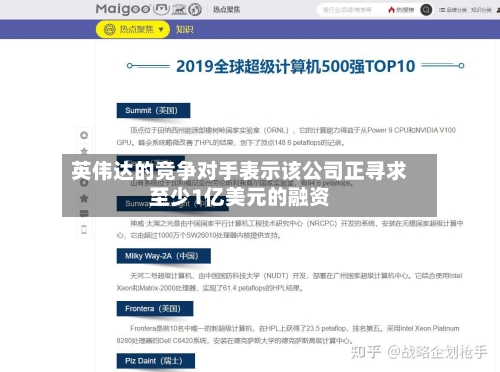Click the mobile phone icon in the side toolbar
This screenshot has width=500, height=372.
84,229
